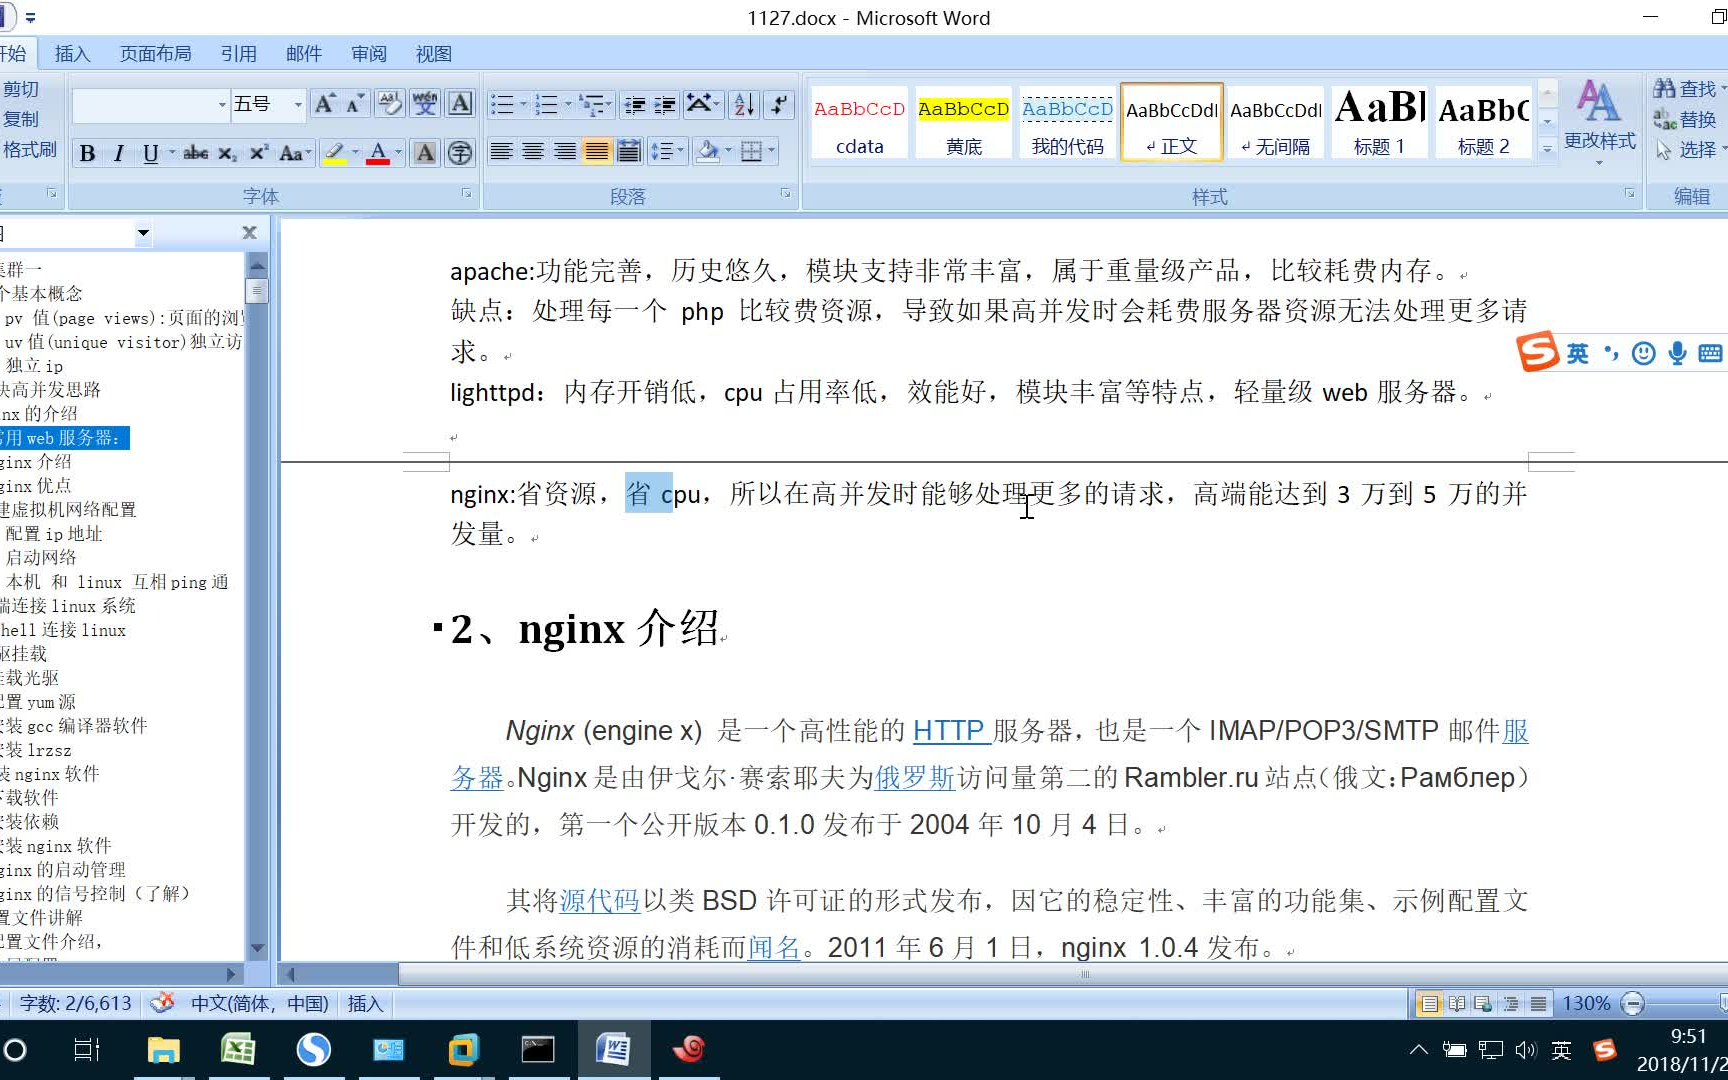Image resolution: width=1728 pixels, height=1080 pixels.
Task: Switch to print layout view
Action: [x=1430, y=1003]
